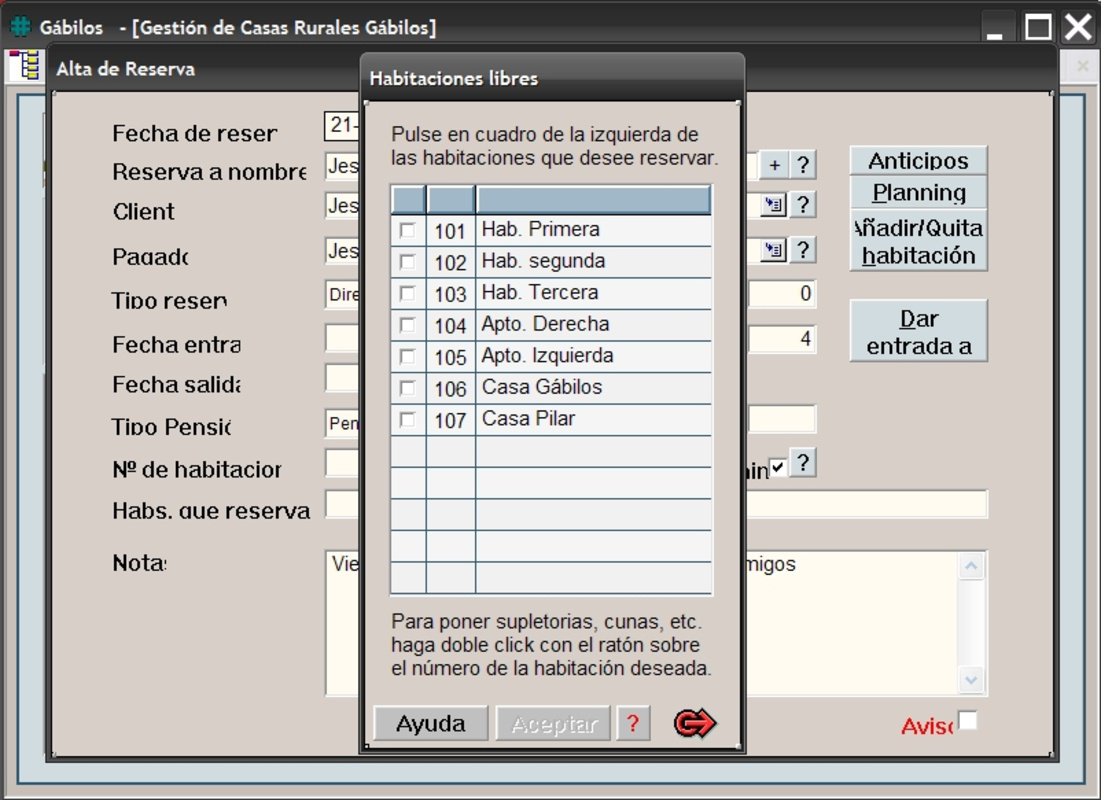
Task: Click the Dar entrada a button
Action: 918,332
